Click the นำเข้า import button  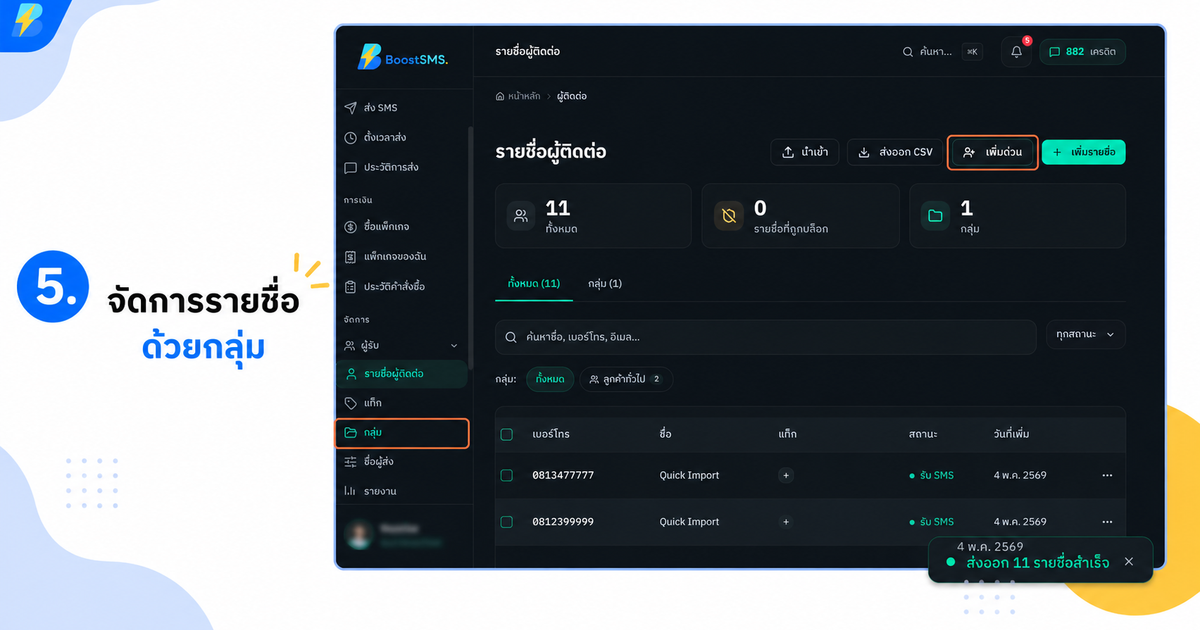805,152
